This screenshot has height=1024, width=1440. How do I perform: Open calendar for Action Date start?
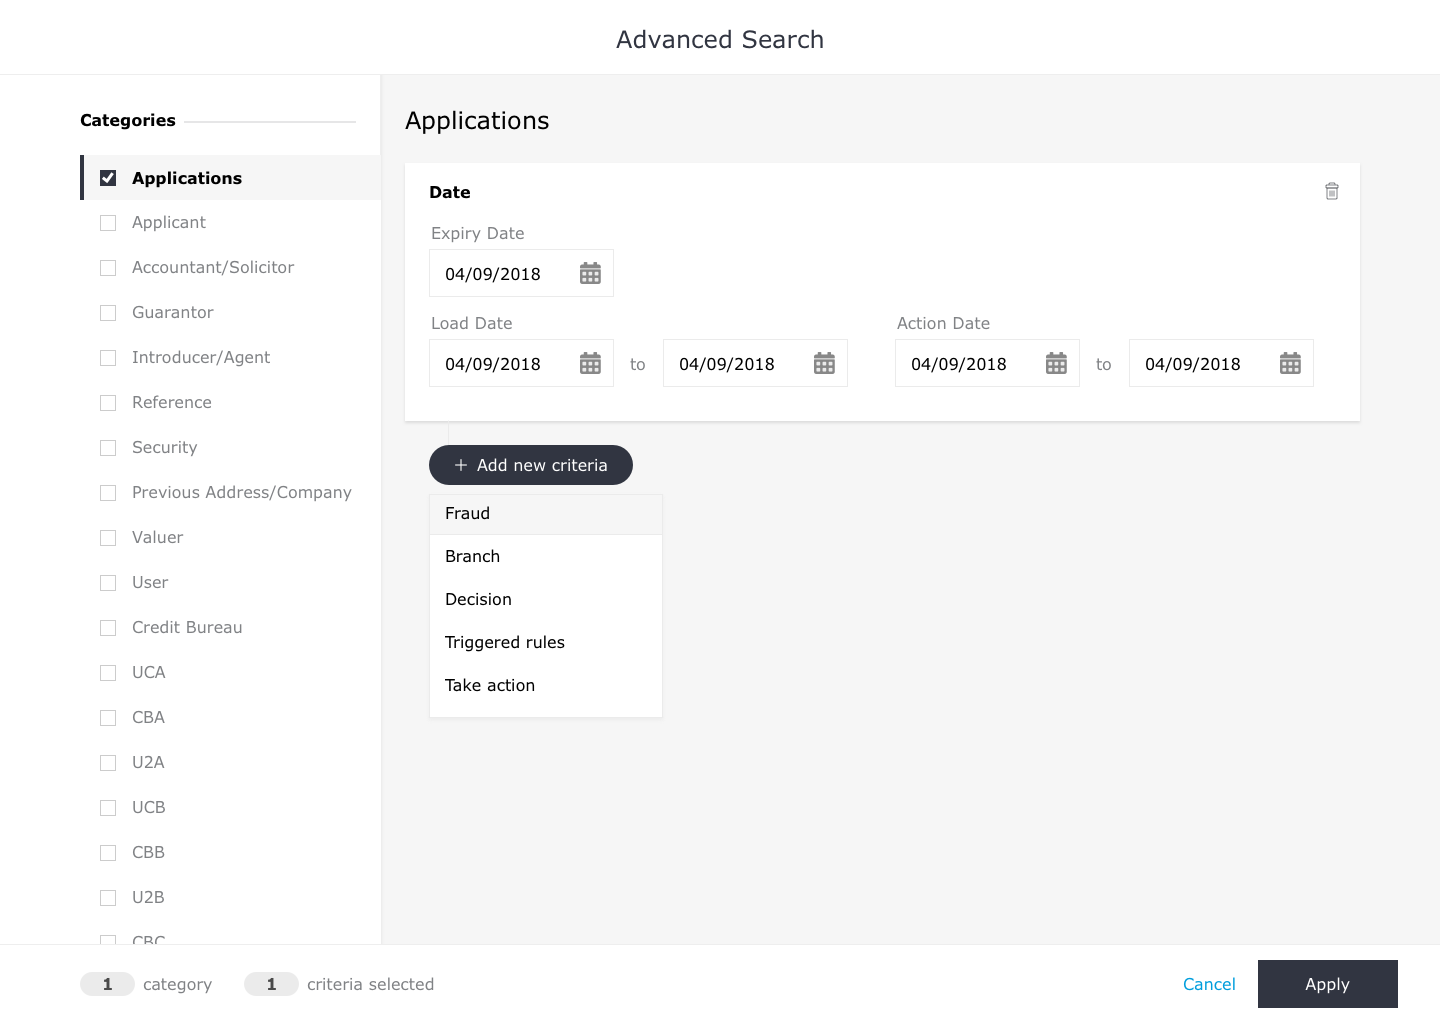(x=1056, y=363)
